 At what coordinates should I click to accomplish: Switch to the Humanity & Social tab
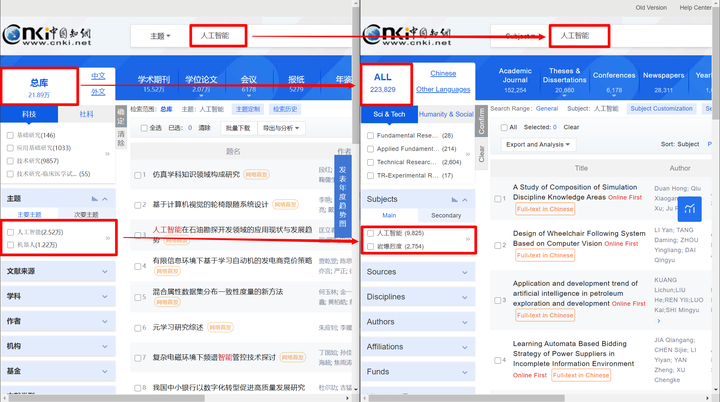pos(446,114)
